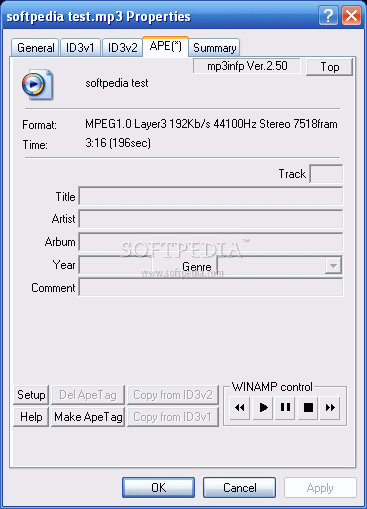Switch to the General tab

35,48
